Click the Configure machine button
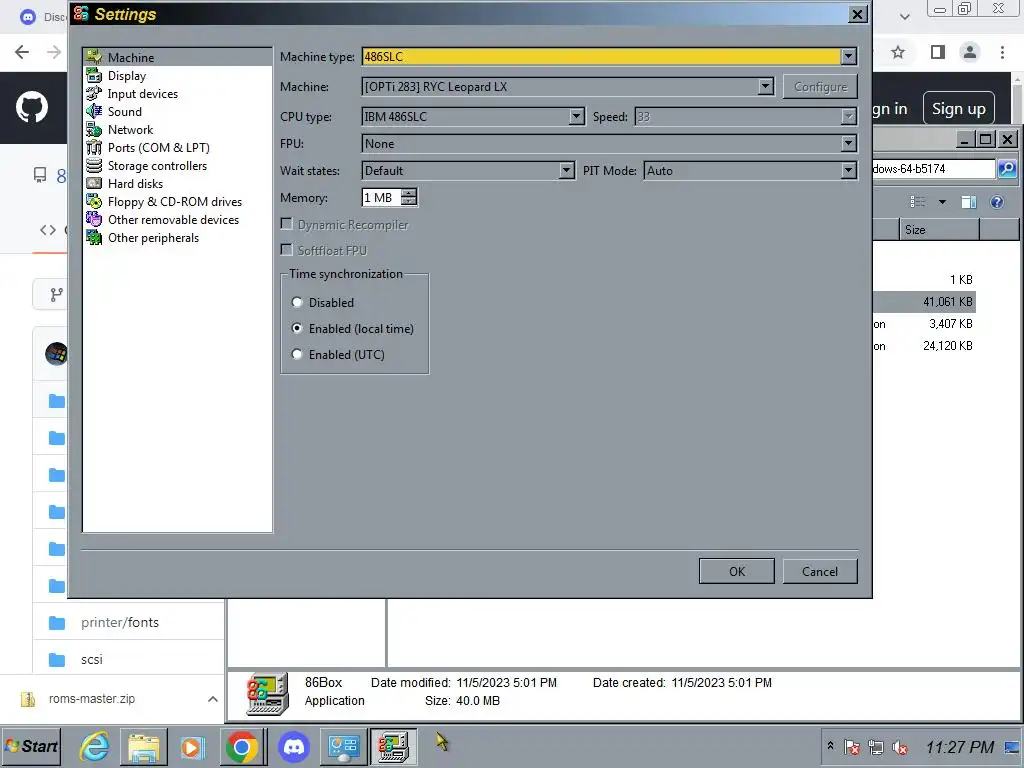The width and height of the screenshot is (1024, 768). (x=820, y=86)
